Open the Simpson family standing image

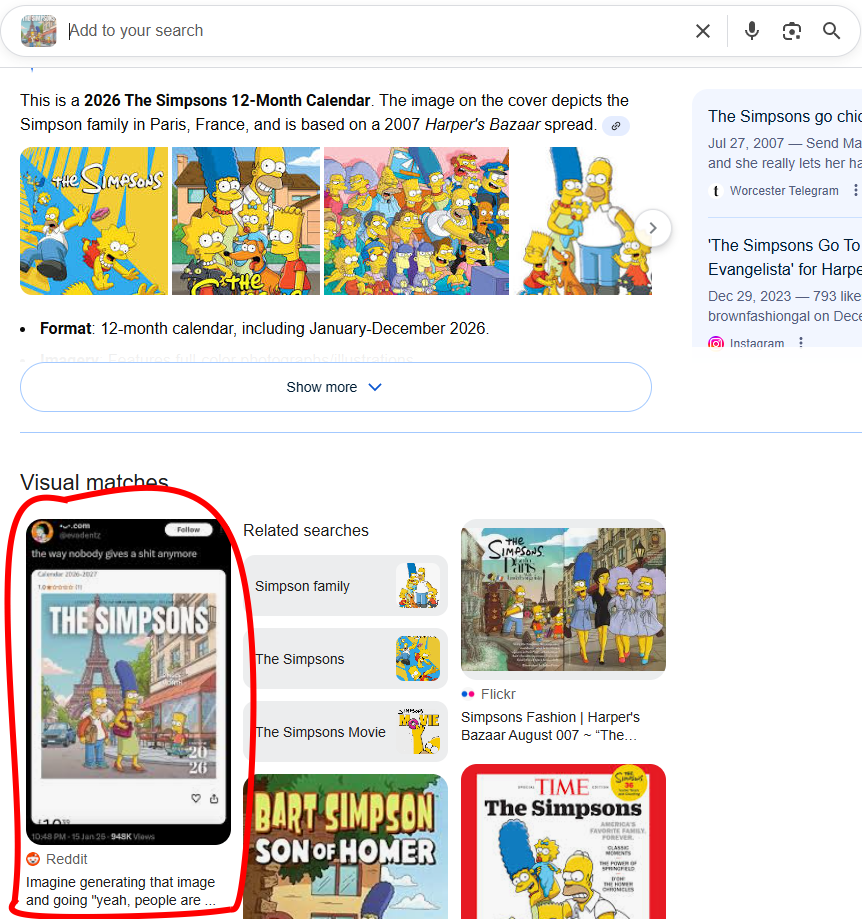pyautogui.click(x=583, y=221)
